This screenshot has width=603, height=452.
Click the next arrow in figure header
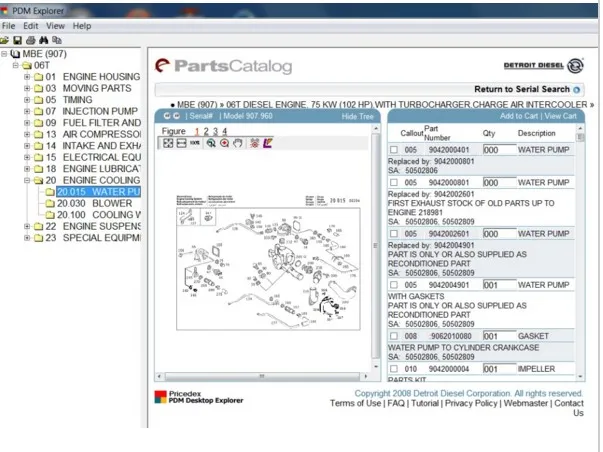coord(177,116)
